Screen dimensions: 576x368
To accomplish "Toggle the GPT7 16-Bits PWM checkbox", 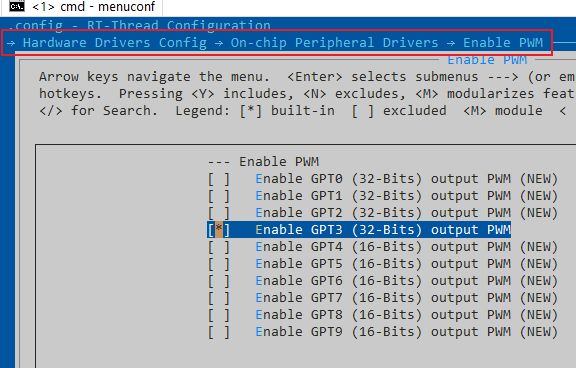I will pyautogui.click(x=219, y=298).
